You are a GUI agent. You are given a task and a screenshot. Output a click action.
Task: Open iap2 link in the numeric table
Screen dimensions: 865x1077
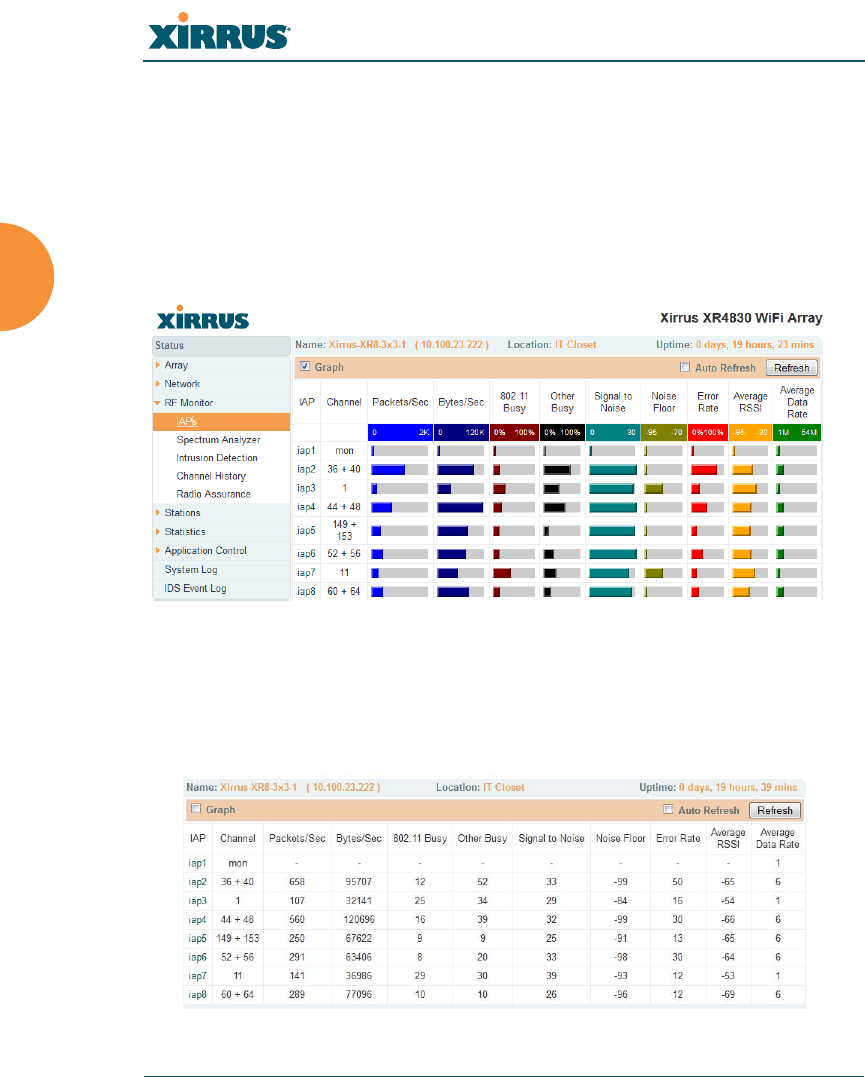click(197, 882)
